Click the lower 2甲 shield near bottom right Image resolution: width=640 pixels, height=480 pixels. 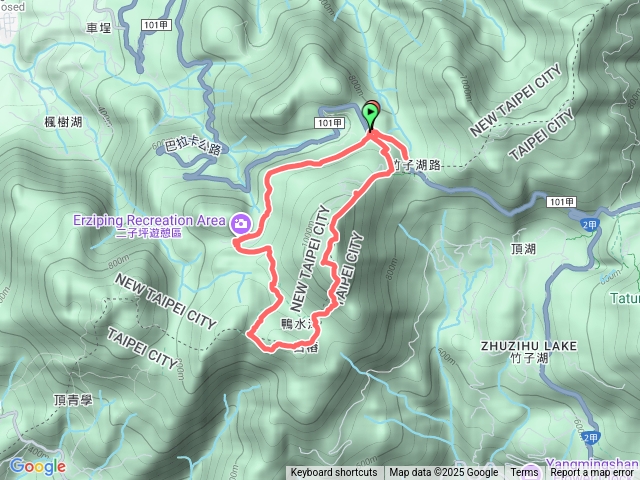point(590,438)
